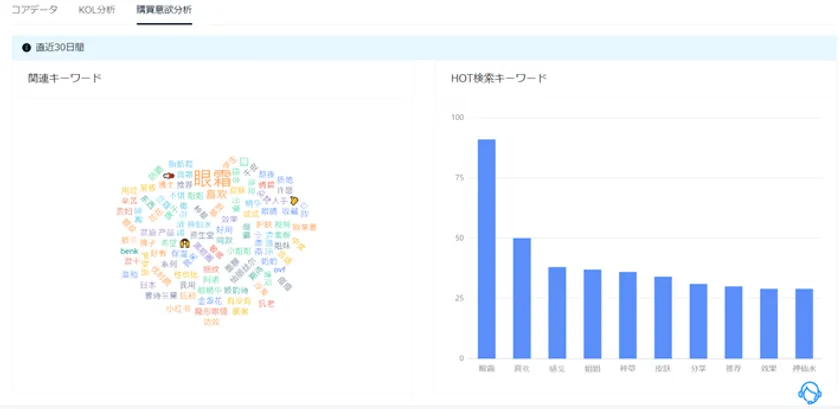The width and height of the screenshot is (840, 409).
Task: Click the 资生堂 keyword in word cloud
Action: click(x=202, y=235)
